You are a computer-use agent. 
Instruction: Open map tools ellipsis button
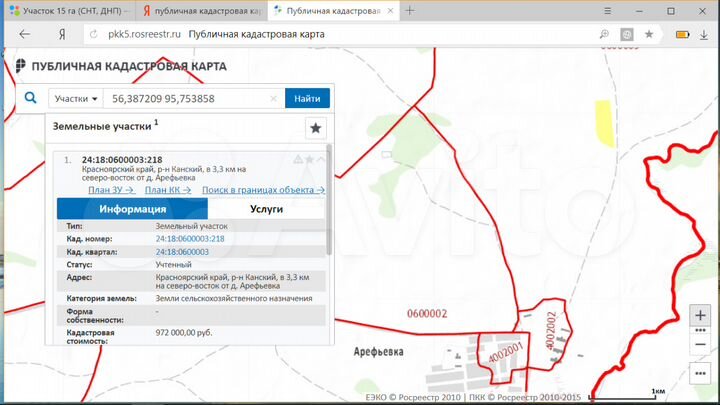pyautogui.click(x=700, y=373)
